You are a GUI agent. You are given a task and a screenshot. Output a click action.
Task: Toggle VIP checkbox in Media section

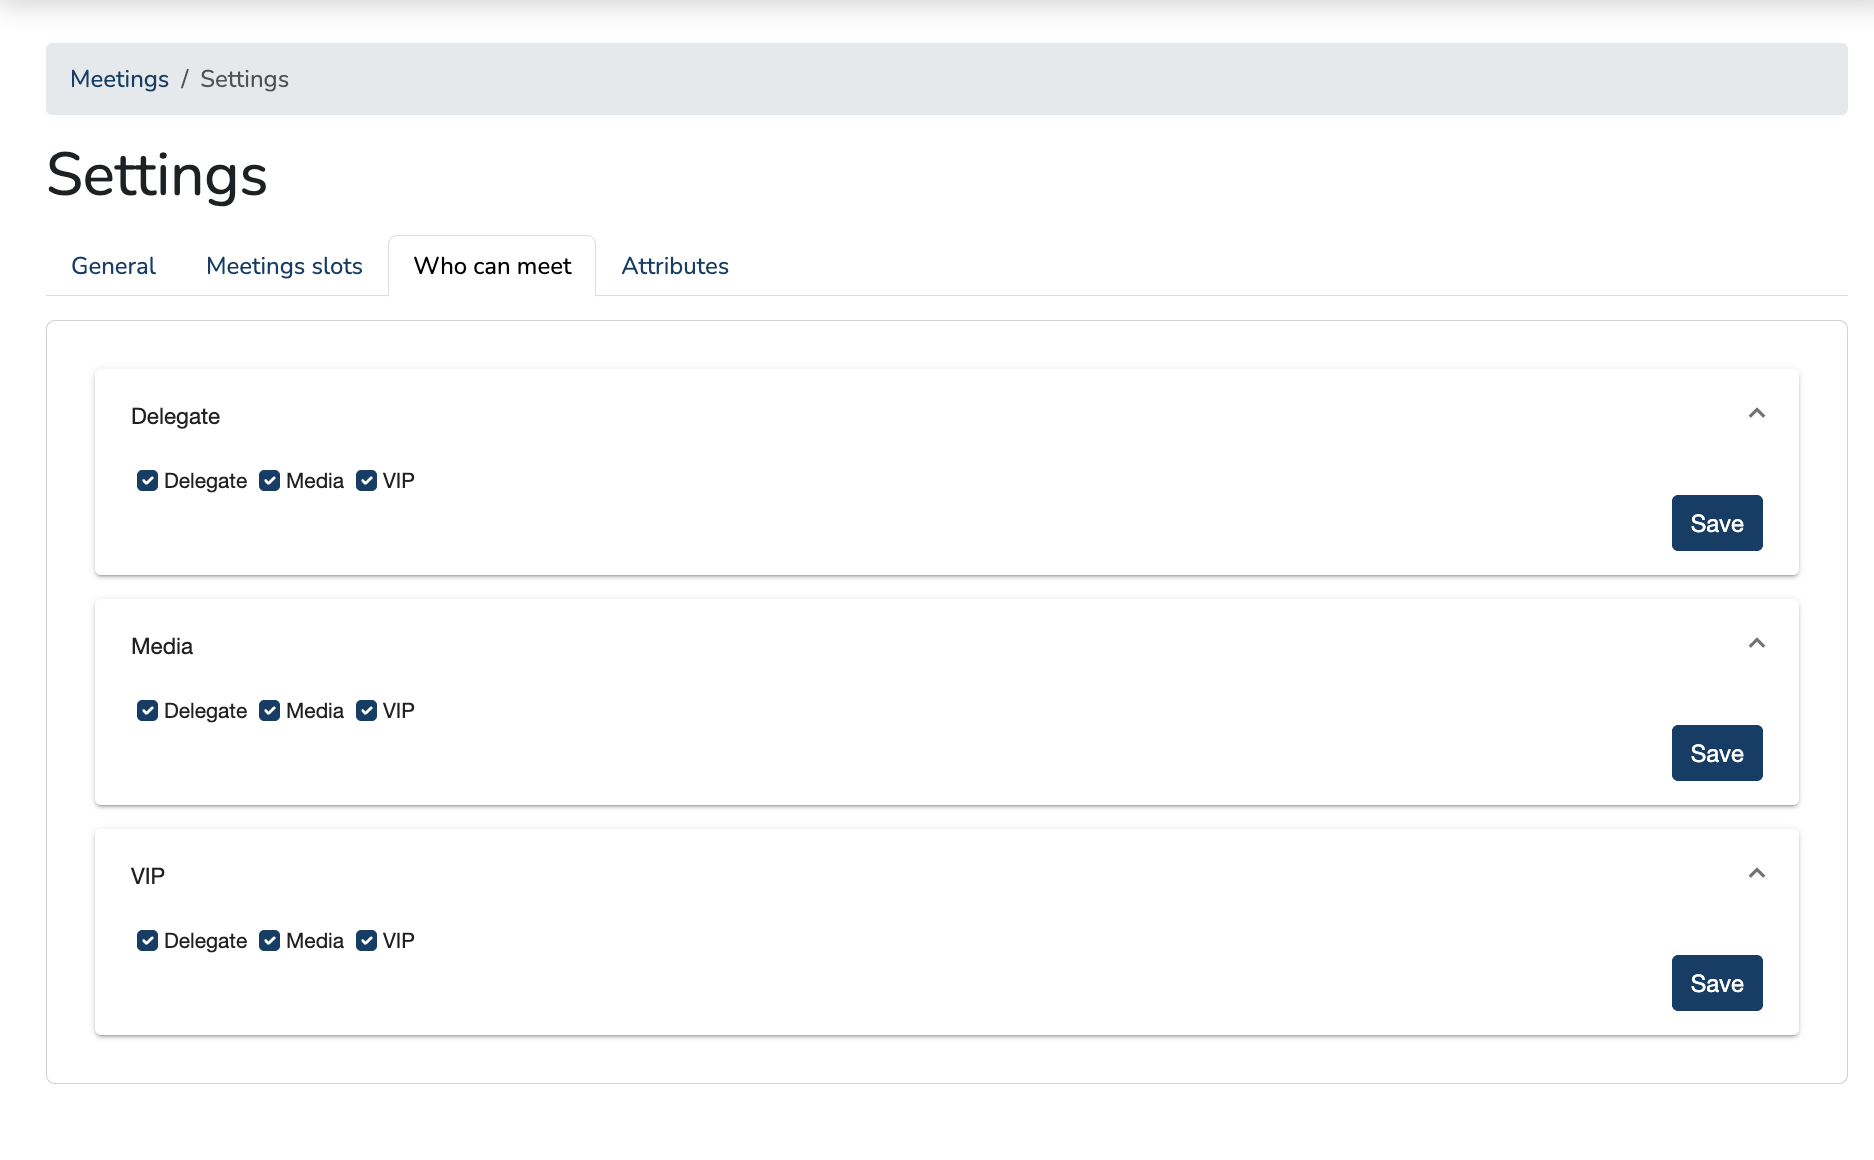[x=366, y=711]
